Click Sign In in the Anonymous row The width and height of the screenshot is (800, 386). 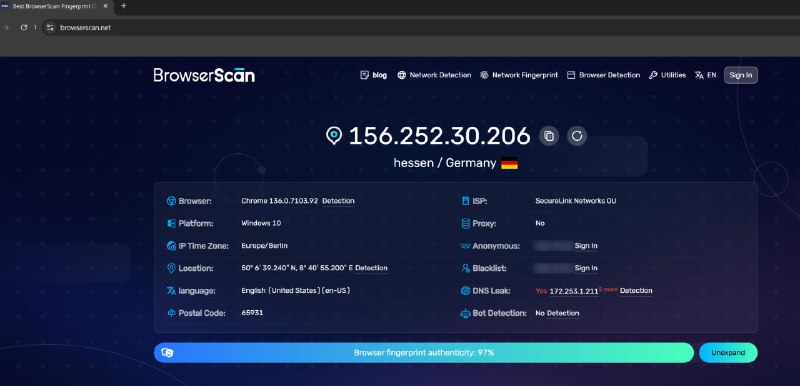click(586, 246)
